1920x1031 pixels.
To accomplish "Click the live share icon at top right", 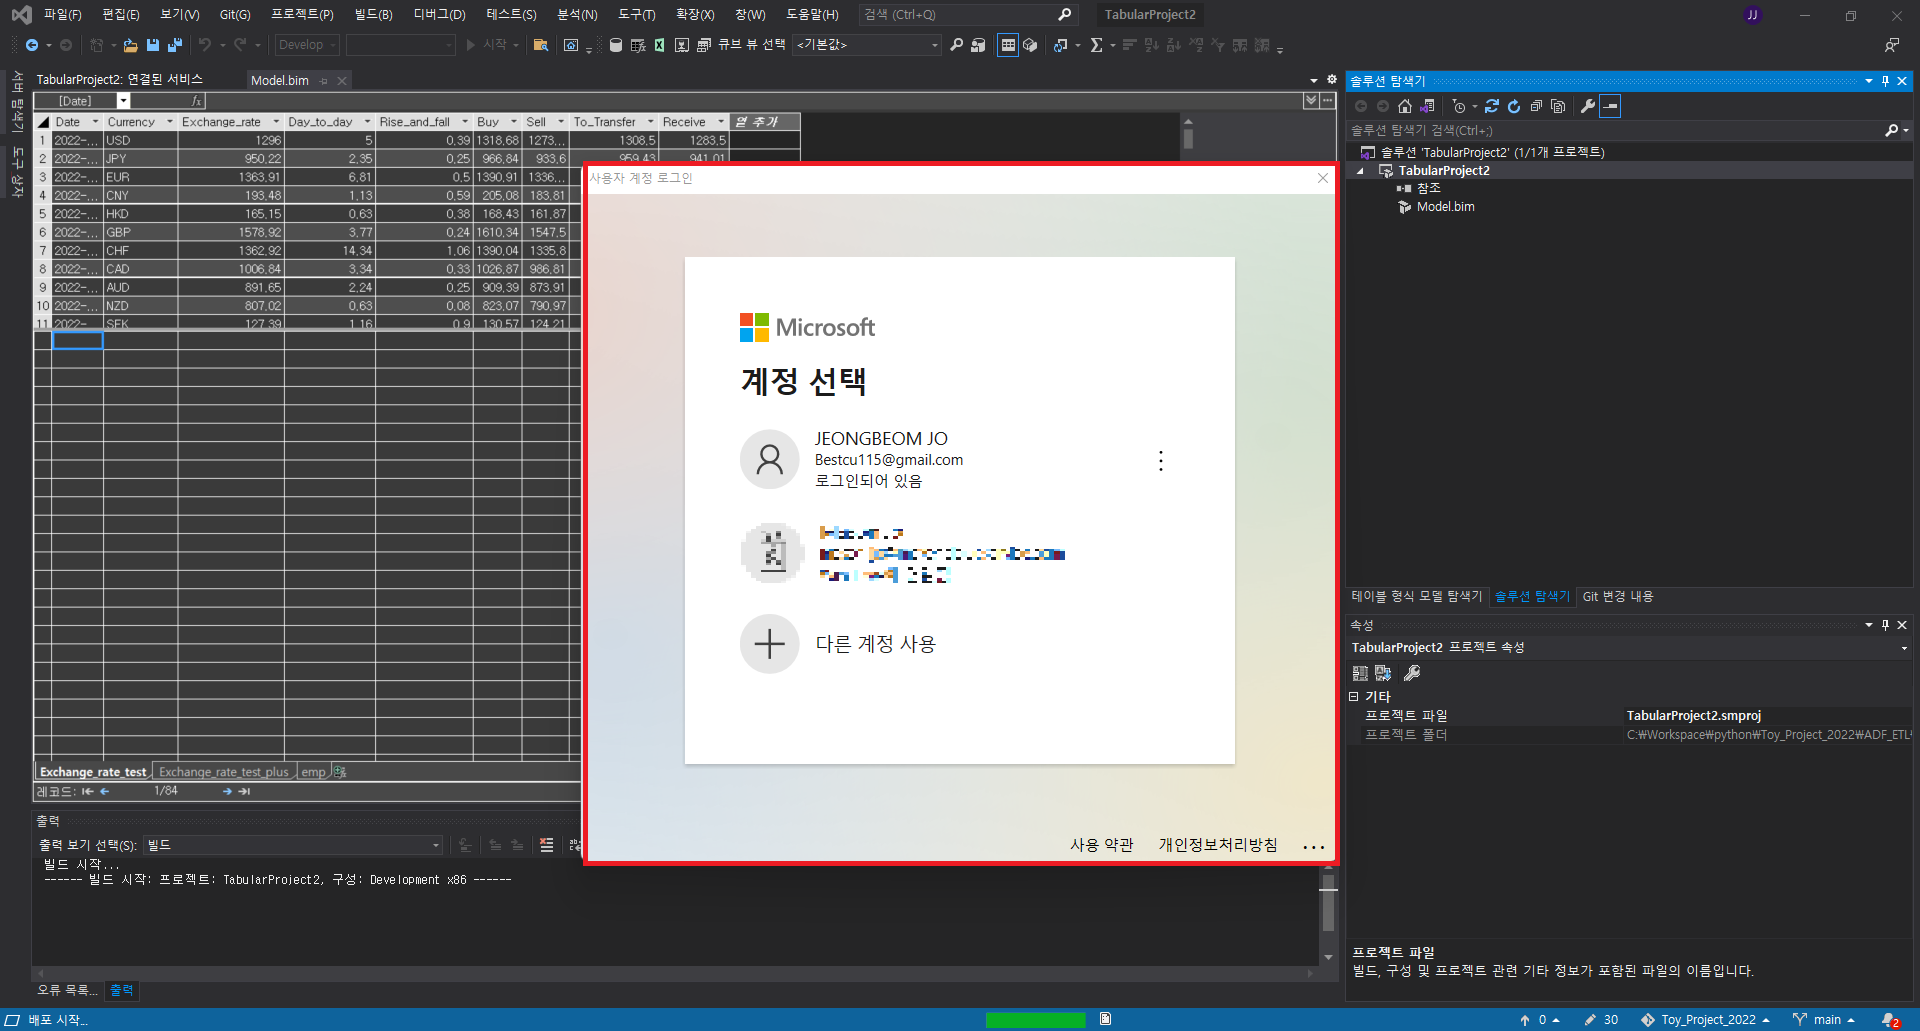I will [x=1892, y=45].
